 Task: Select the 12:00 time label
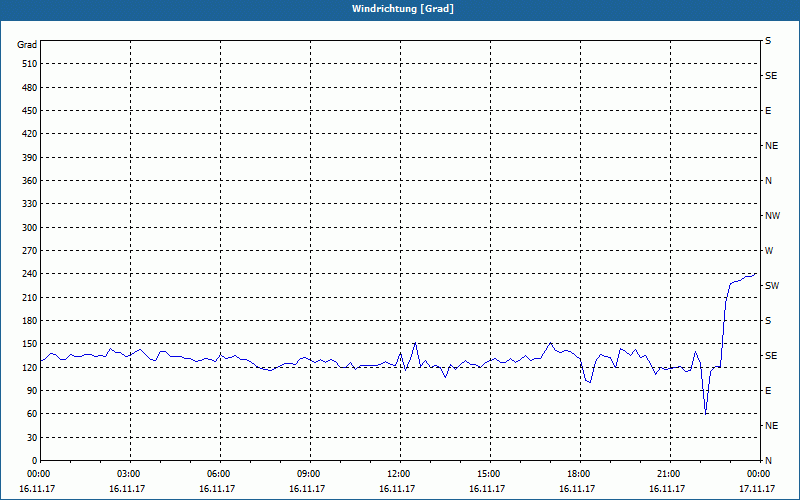pos(401,474)
